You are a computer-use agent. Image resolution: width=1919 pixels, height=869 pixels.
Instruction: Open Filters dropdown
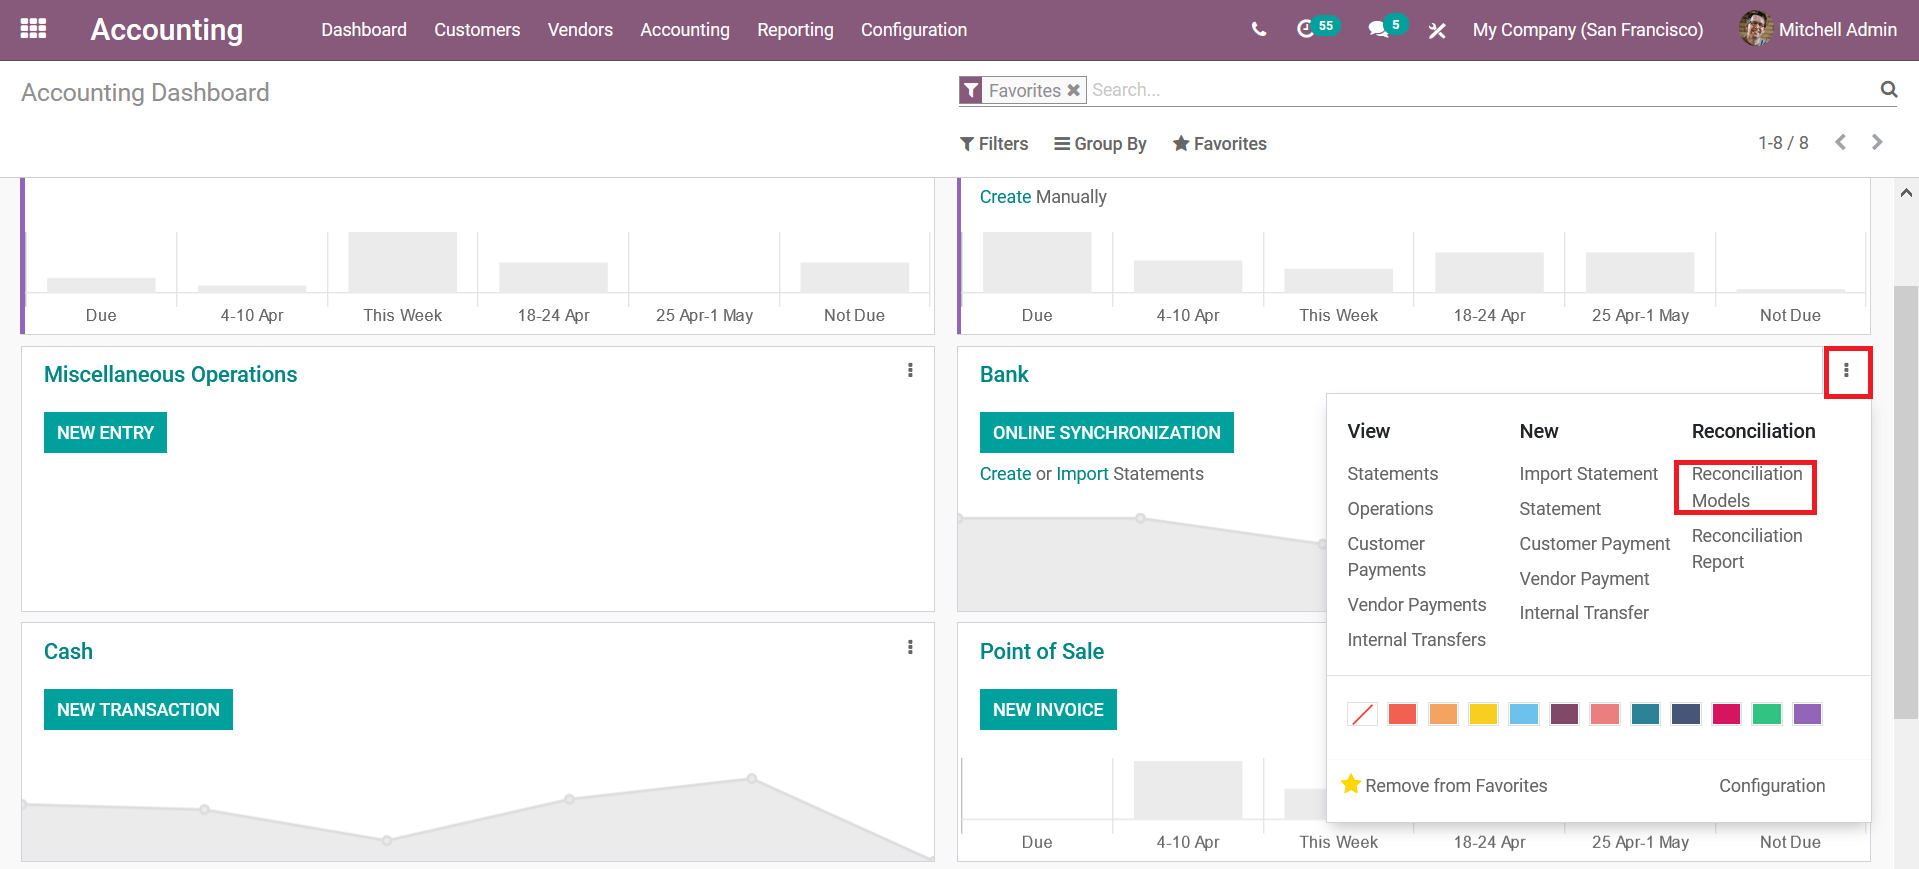pos(994,144)
